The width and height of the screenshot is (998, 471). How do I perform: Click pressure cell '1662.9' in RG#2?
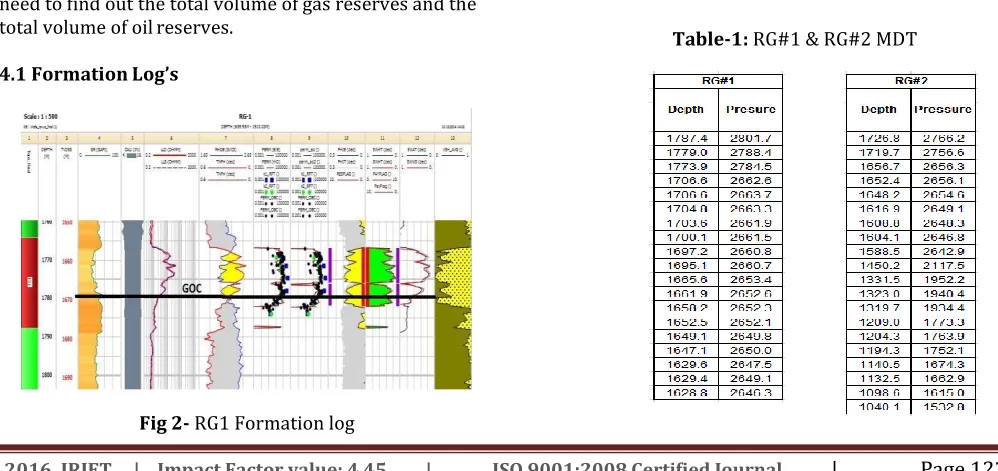point(944,378)
